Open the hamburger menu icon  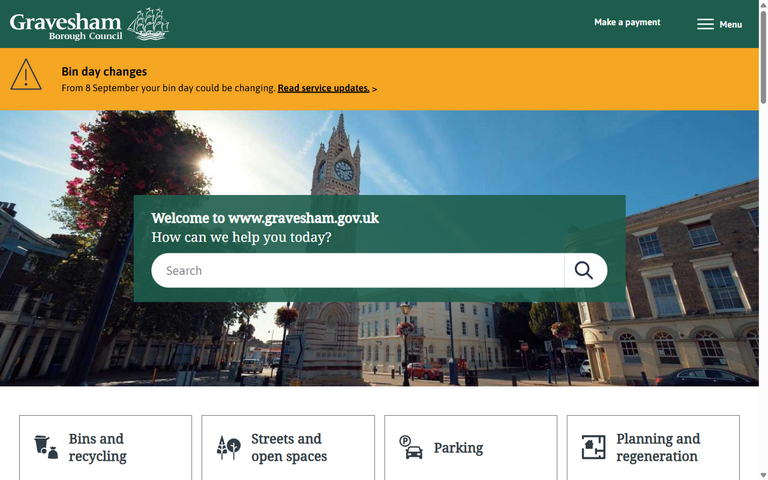pos(705,24)
